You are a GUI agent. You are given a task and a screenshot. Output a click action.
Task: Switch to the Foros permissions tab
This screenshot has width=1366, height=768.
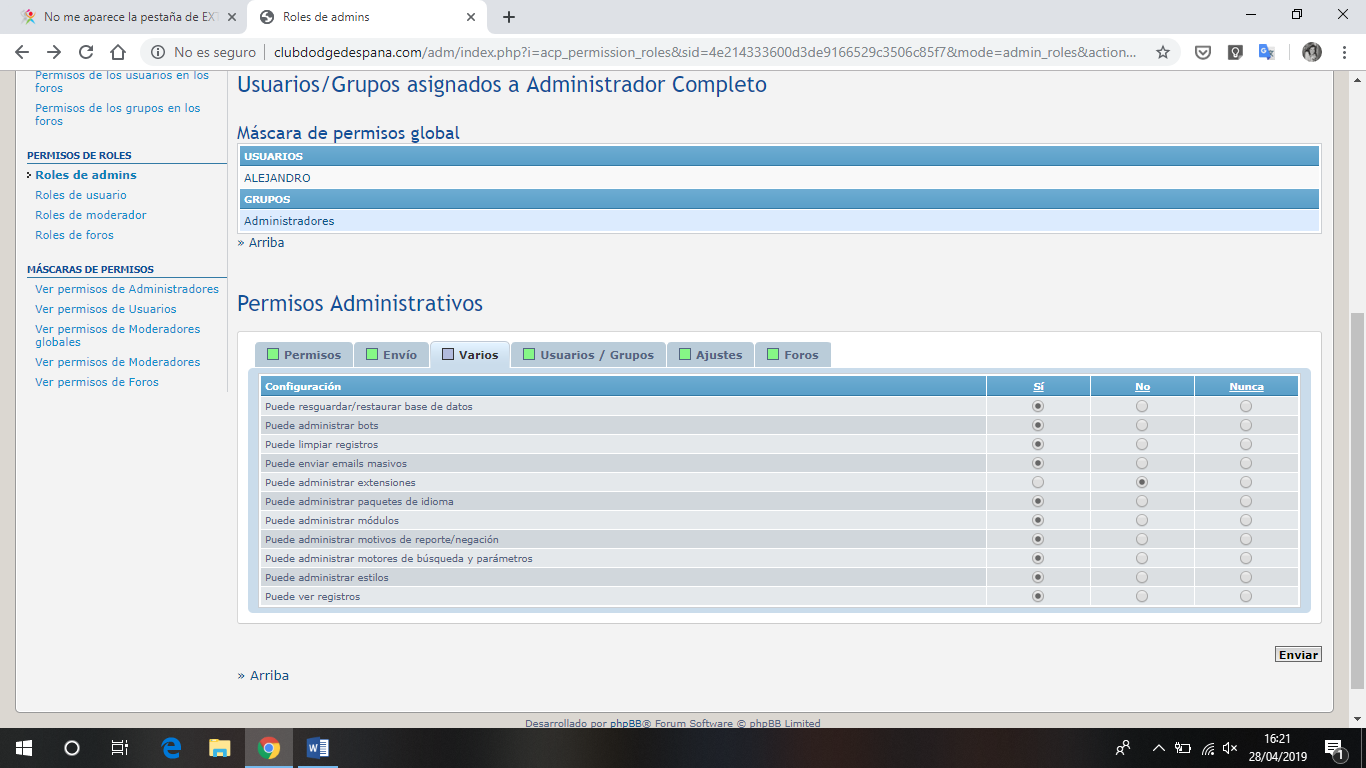[x=792, y=355]
